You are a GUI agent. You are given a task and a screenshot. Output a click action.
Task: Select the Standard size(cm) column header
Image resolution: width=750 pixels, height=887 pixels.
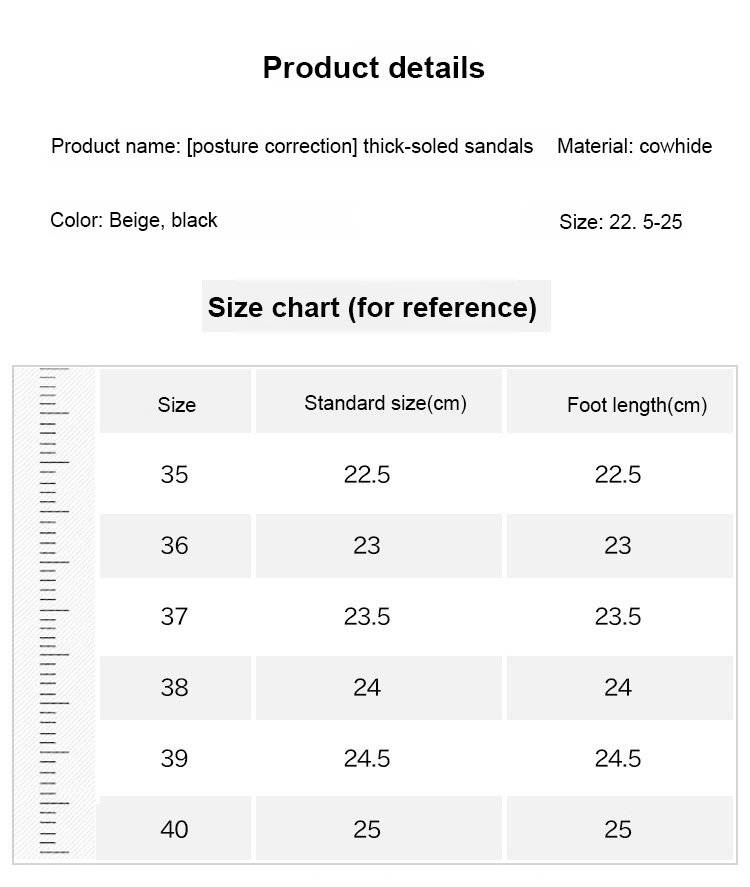pos(379,402)
